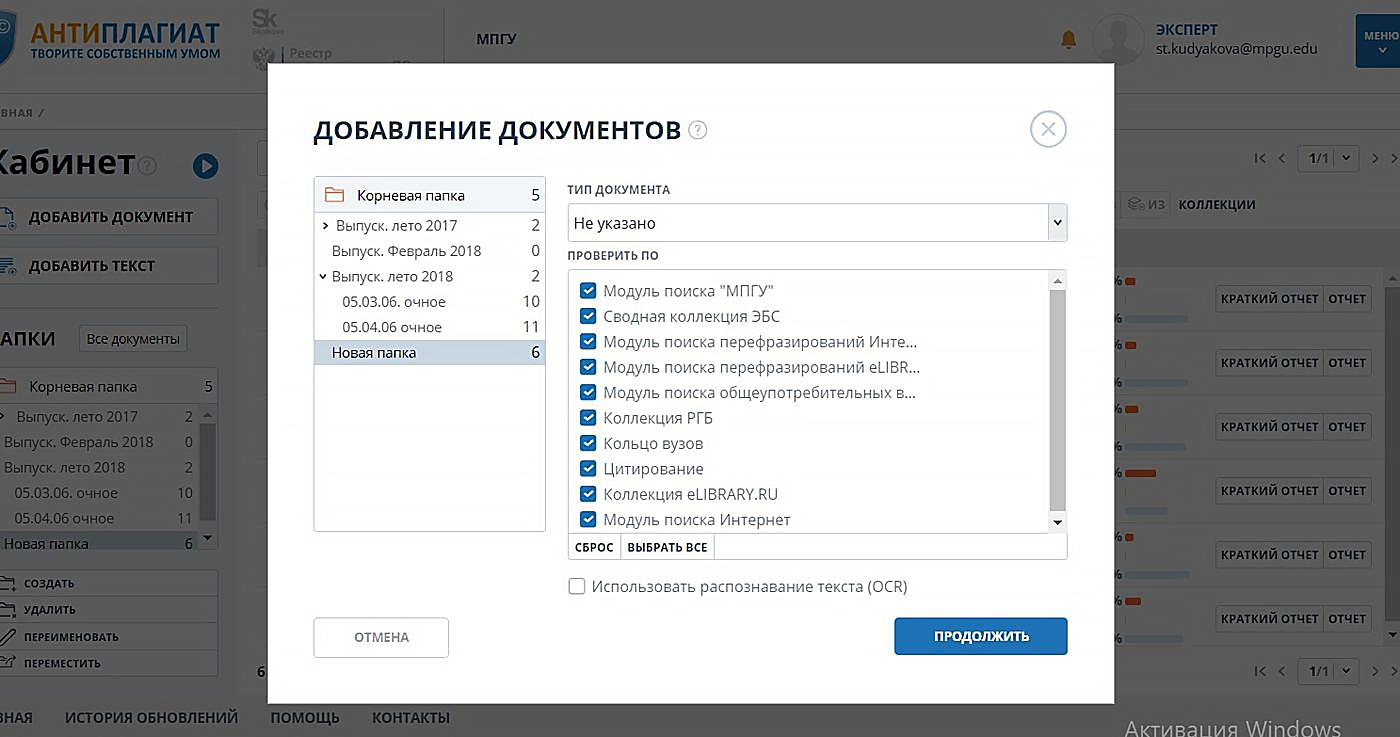Uncheck Модуль поиска перефразирований eLIBRARY
The width and height of the screenshot is (1400, 737).
click(x=588, y=367)
